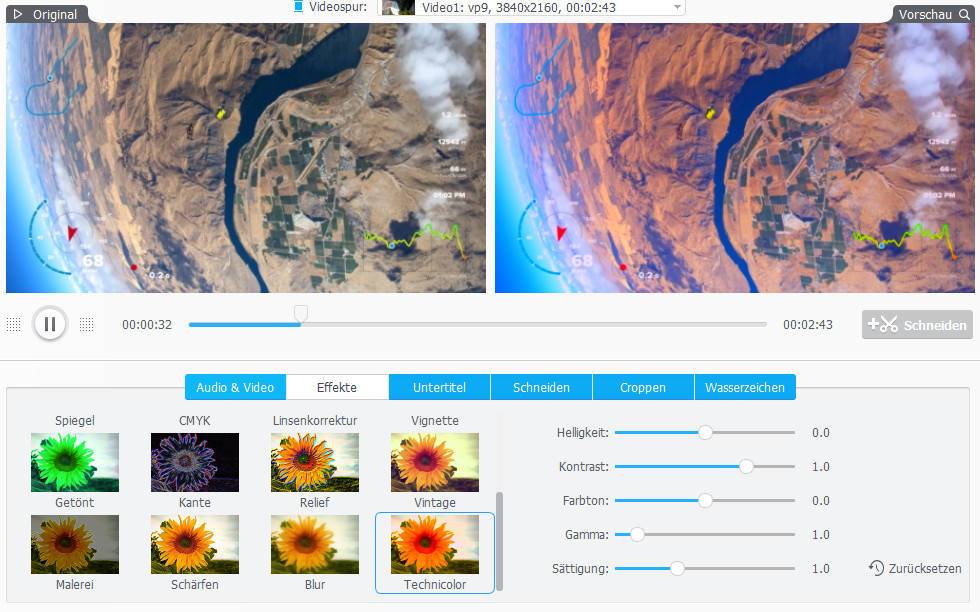980x612 pixels.
Task: Click the Vorschau effect preview pane
Action: click(x=734, y=158)
